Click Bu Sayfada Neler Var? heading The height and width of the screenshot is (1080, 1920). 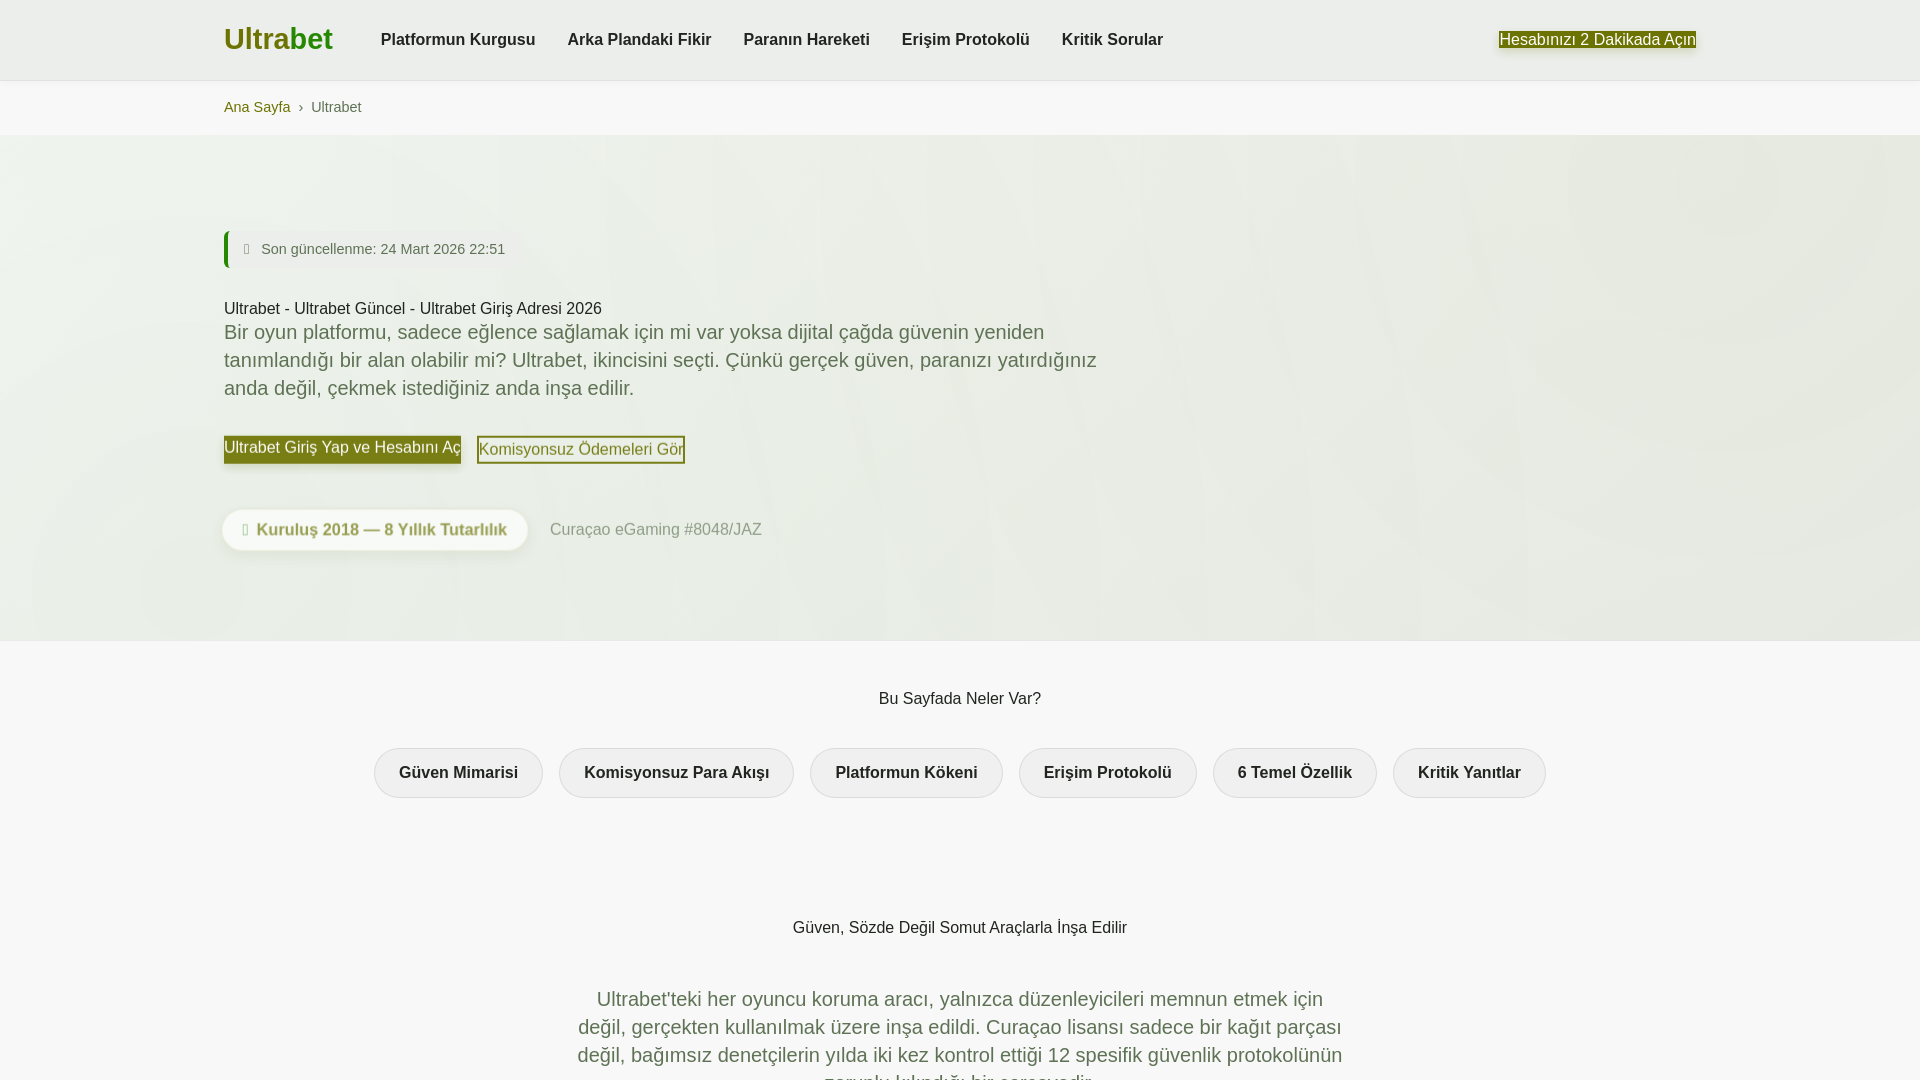pos(960,699)
